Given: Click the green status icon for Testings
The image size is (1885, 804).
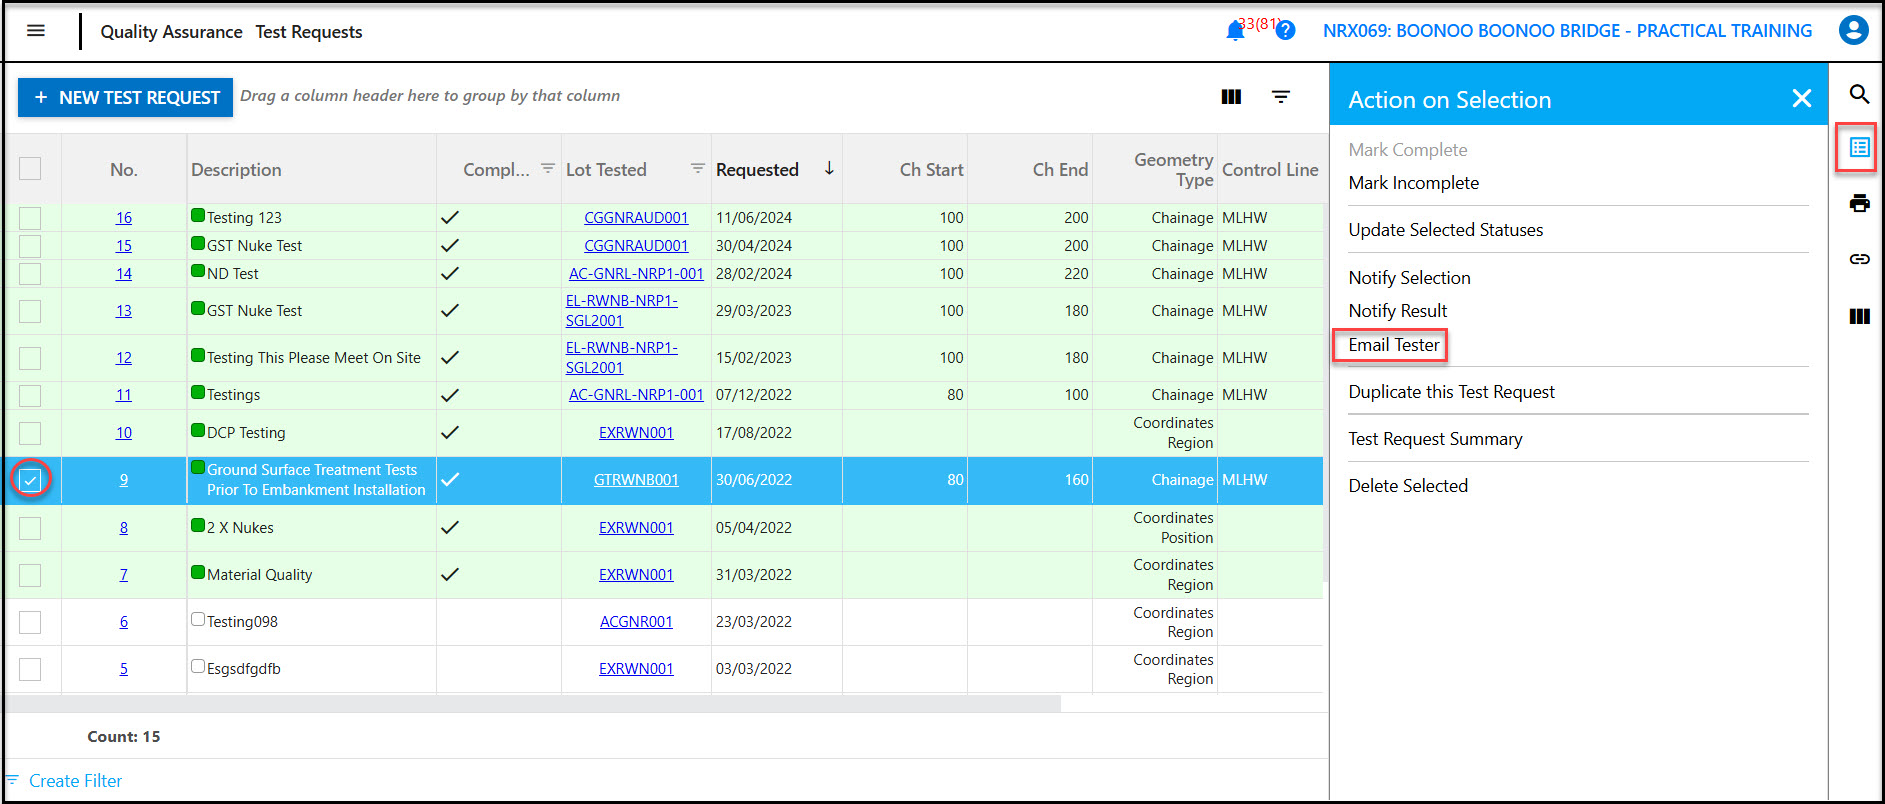Looking at the screenshot, I should (198, 393).
